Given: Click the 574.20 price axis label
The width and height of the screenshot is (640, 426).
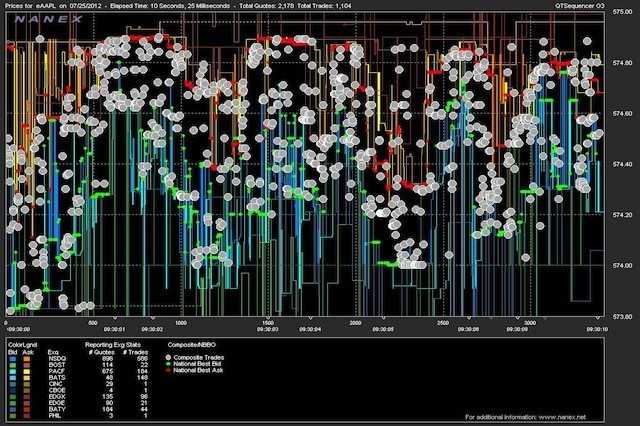Looking at the screenshot, I should click(622, 215).
